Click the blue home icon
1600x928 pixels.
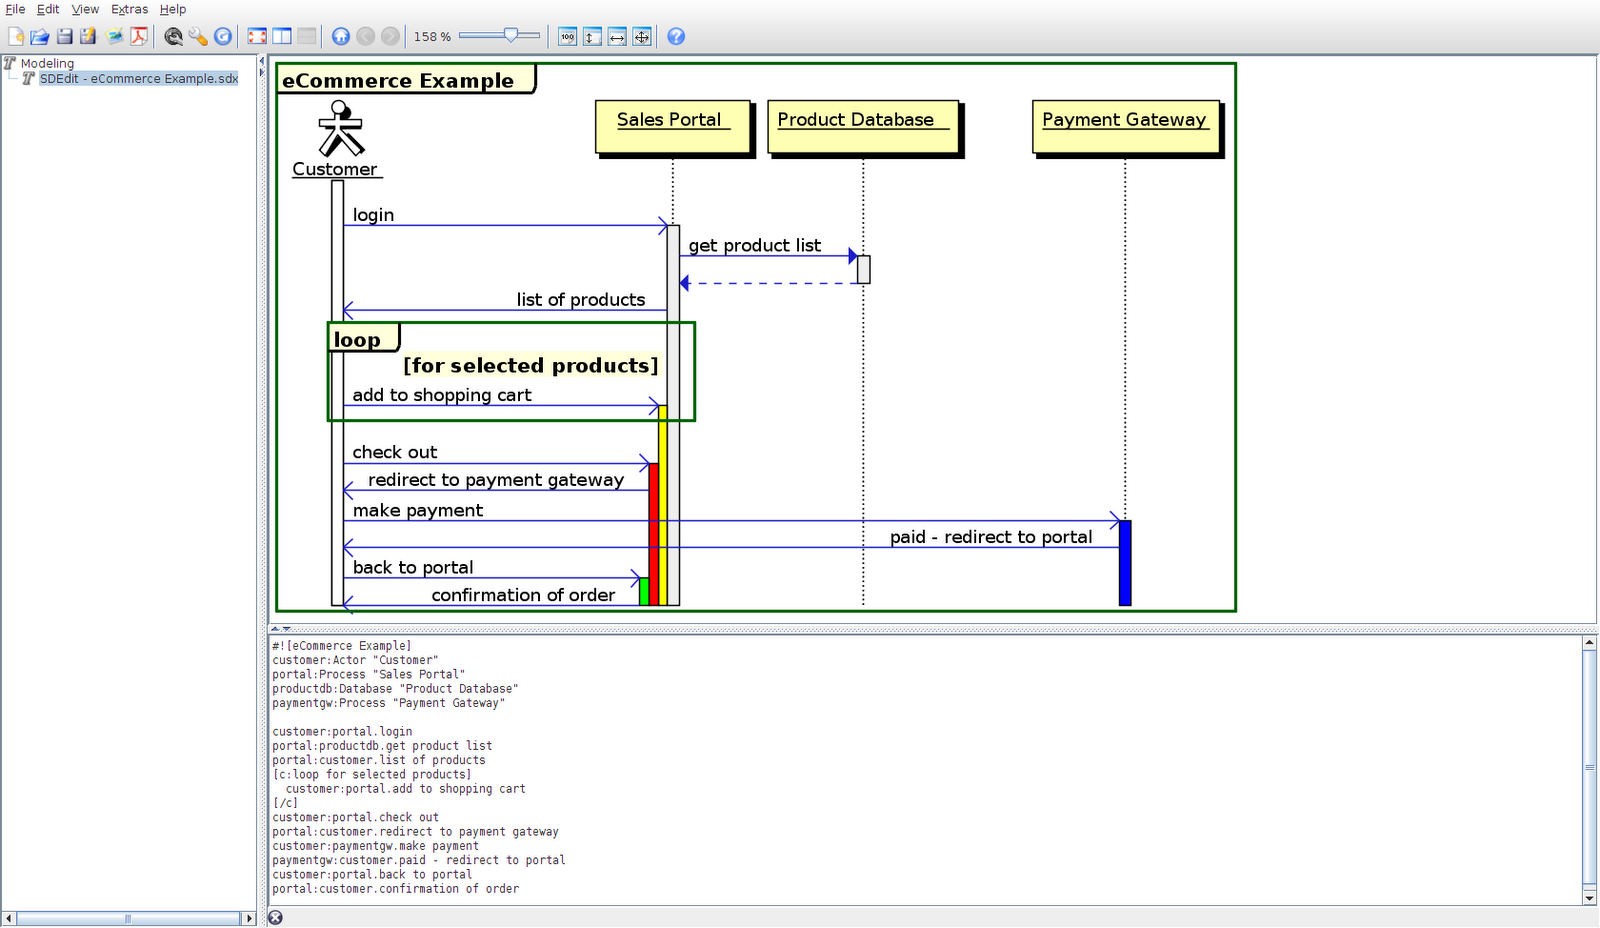point(341,36)
